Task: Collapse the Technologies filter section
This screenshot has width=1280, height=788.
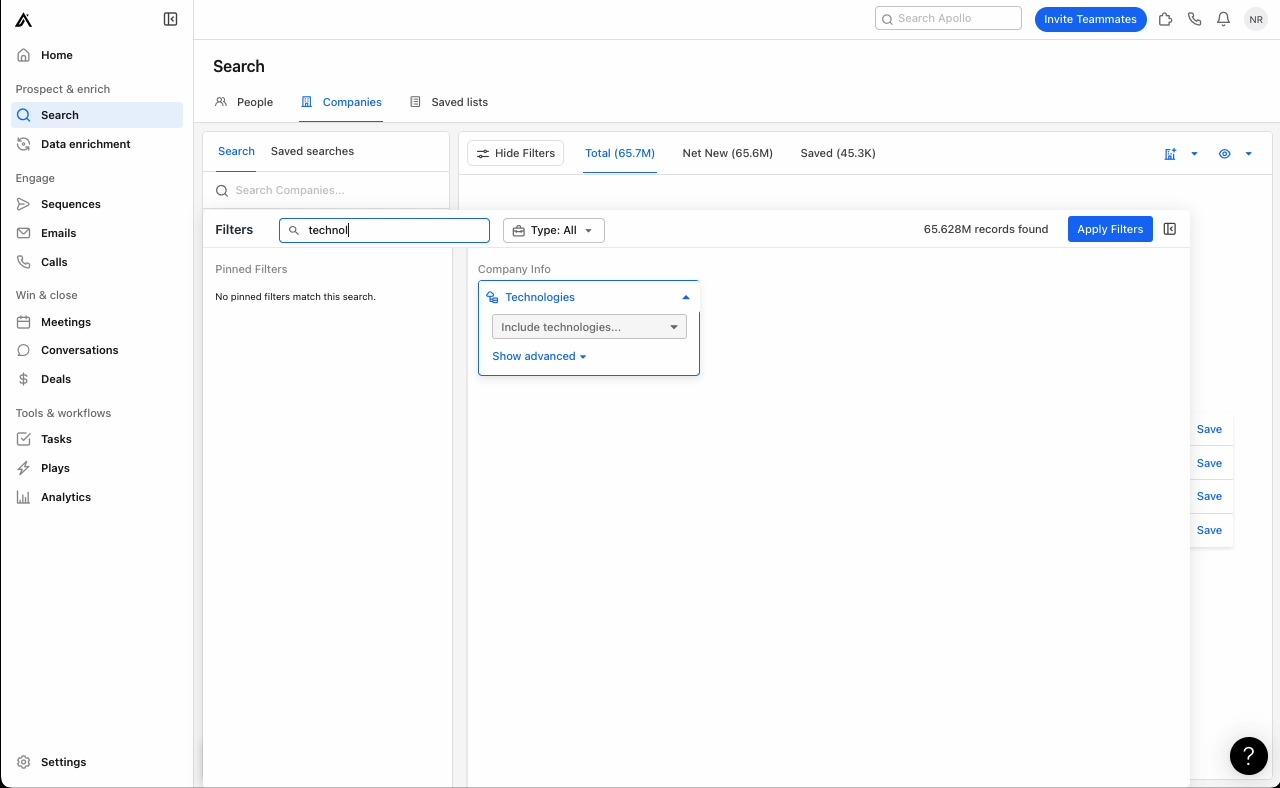Action: tap(686, 297)
